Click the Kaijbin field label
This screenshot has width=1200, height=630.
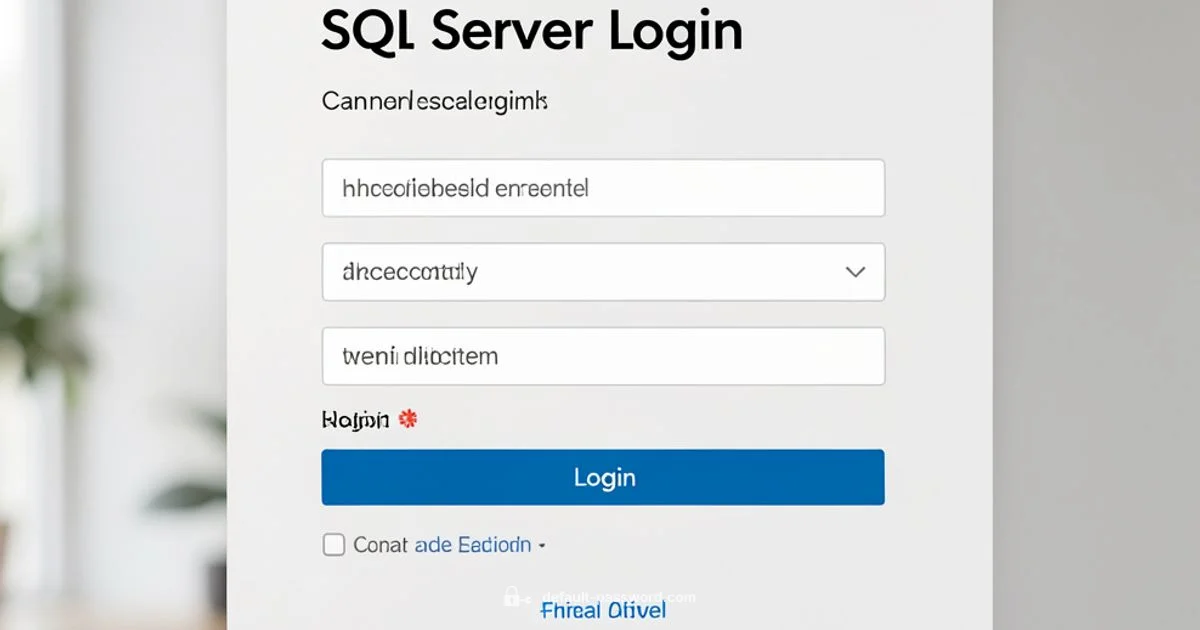coord(355,420)
